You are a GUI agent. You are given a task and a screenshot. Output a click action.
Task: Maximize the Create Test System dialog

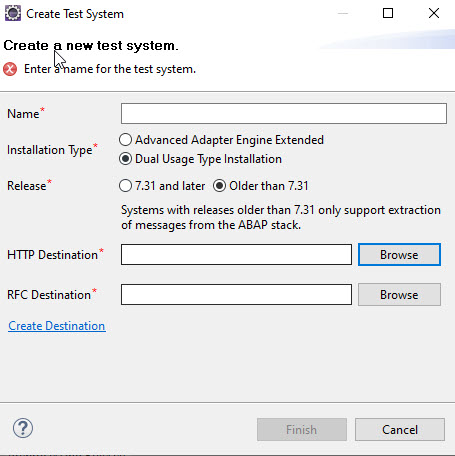388,13
